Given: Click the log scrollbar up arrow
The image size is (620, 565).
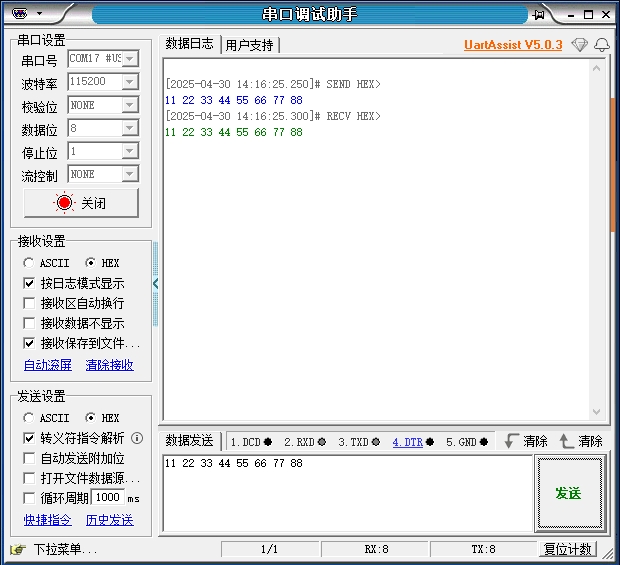Looking at the screenshot, I should tap(597, 69).
